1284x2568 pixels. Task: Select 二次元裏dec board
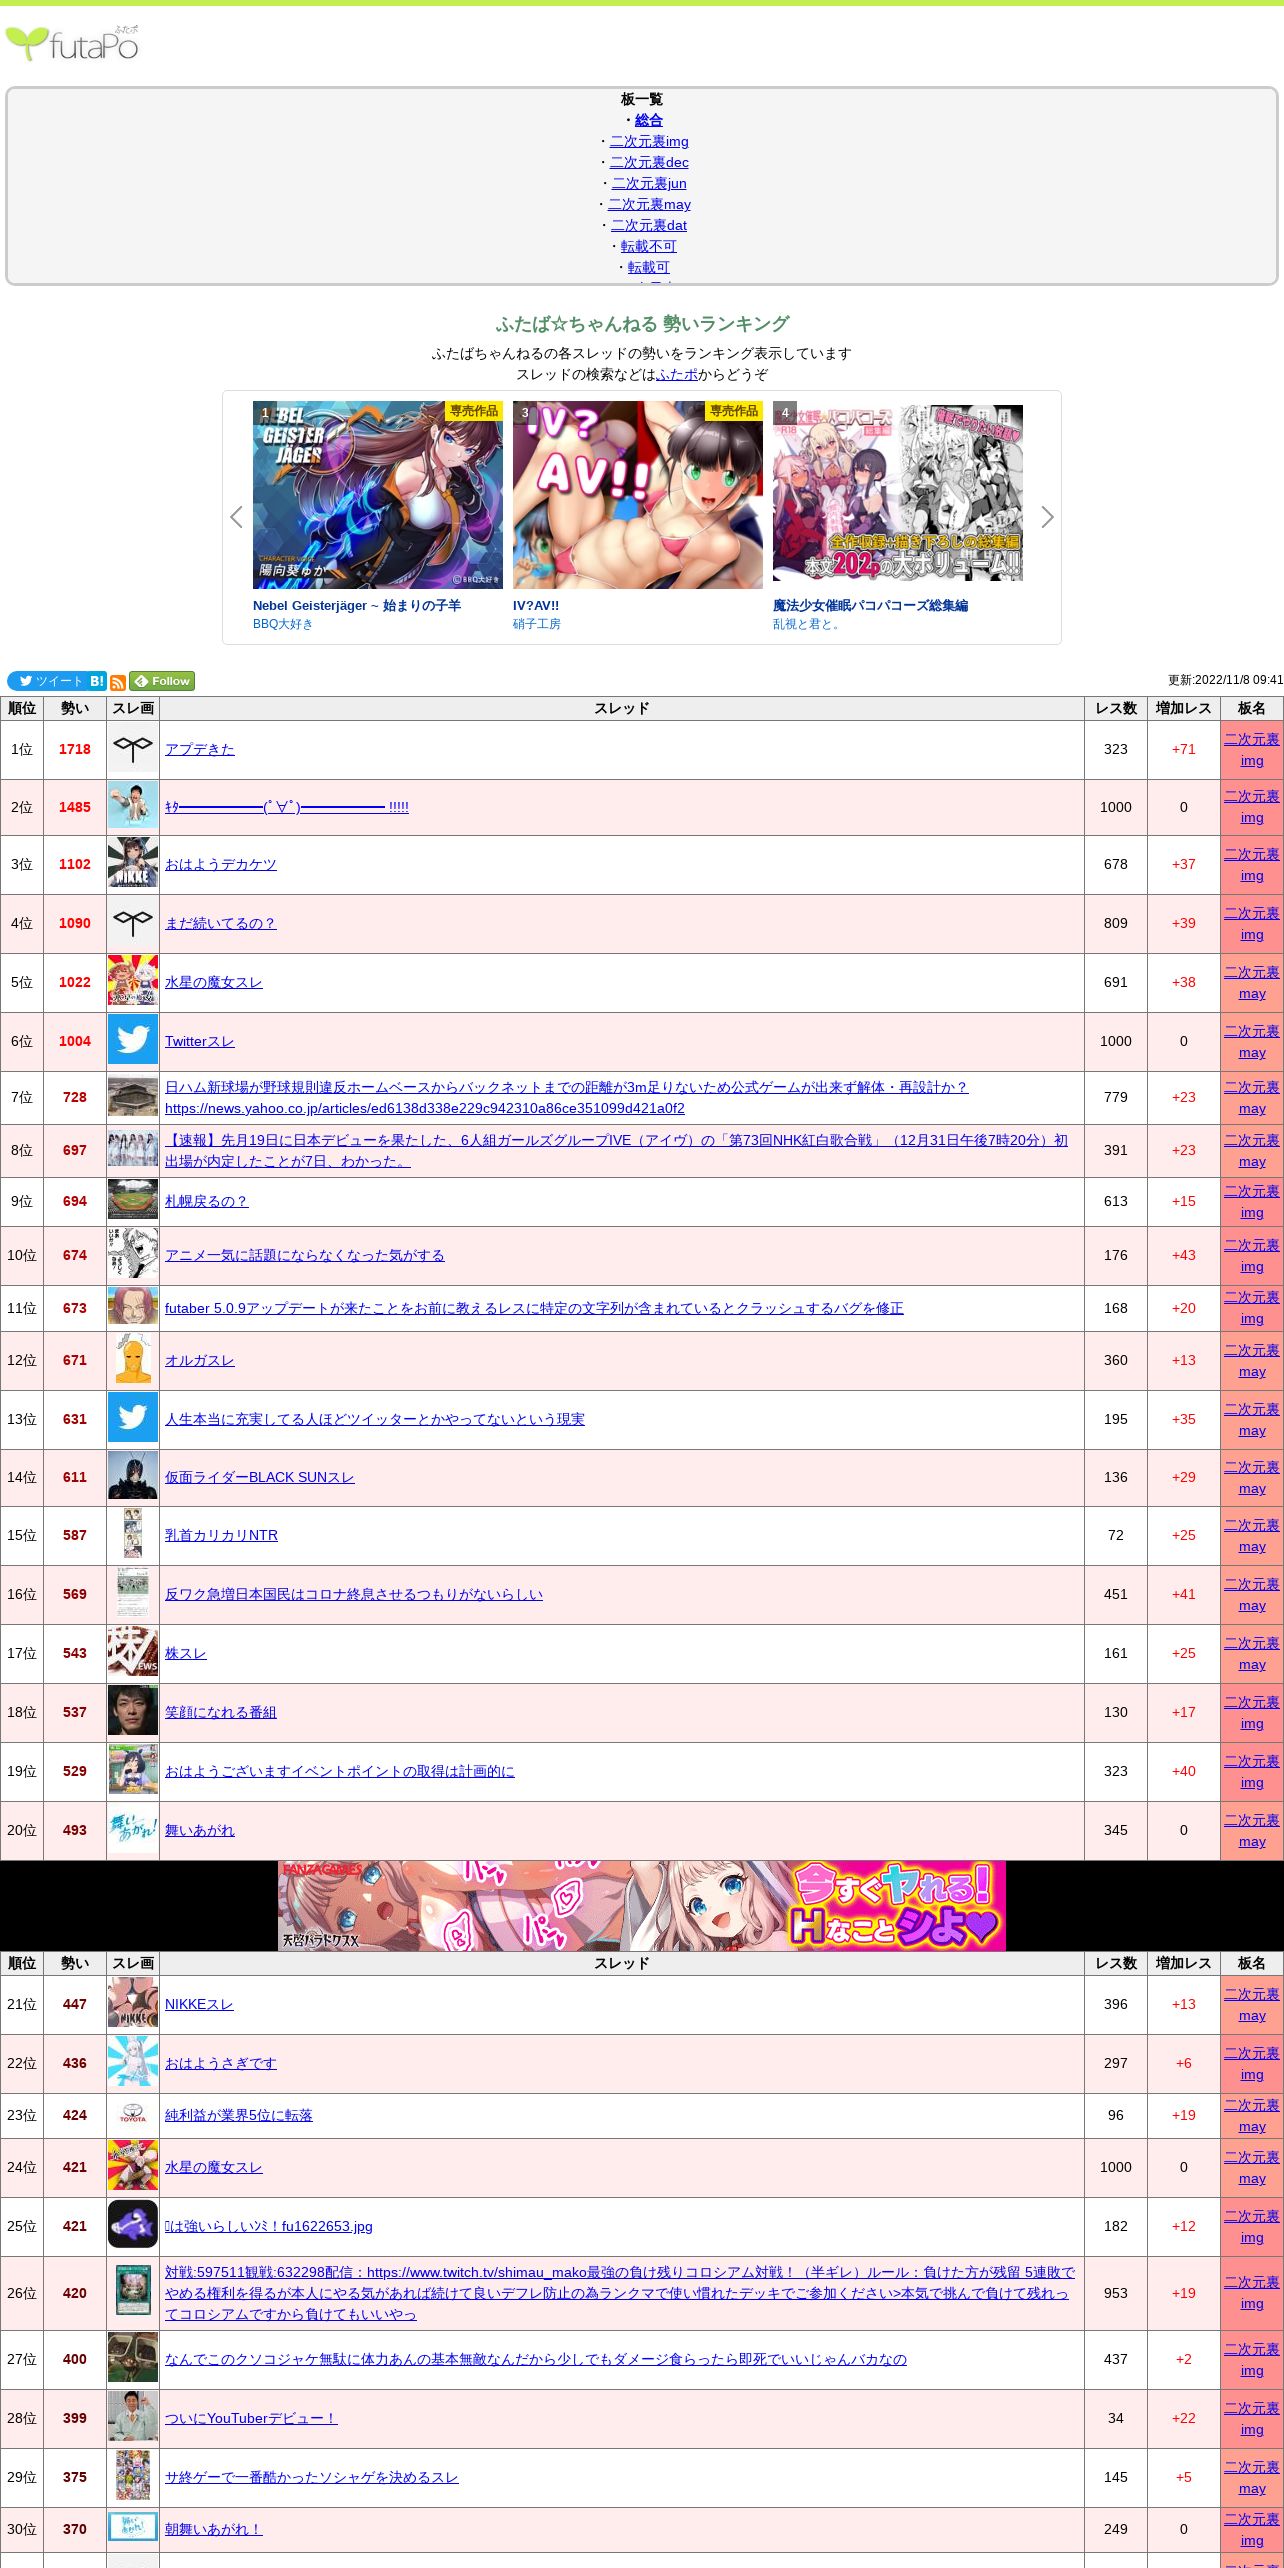649,162
